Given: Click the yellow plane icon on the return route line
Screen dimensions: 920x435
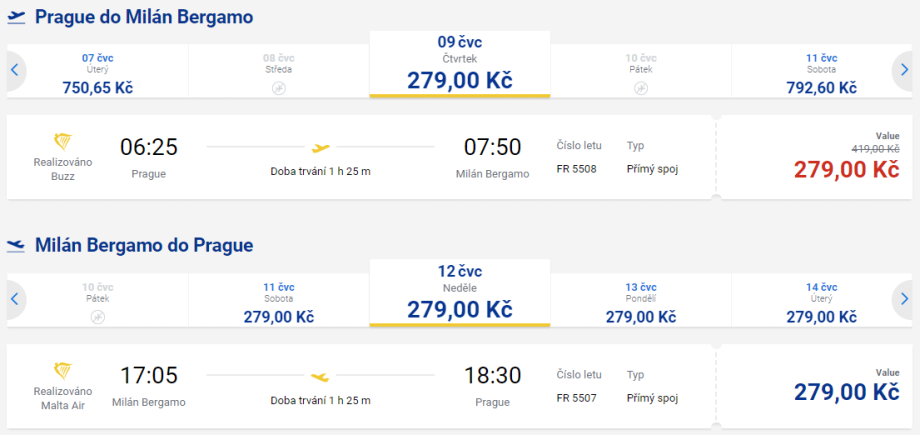Looking at the screenshot, I should tap(321, 377).
